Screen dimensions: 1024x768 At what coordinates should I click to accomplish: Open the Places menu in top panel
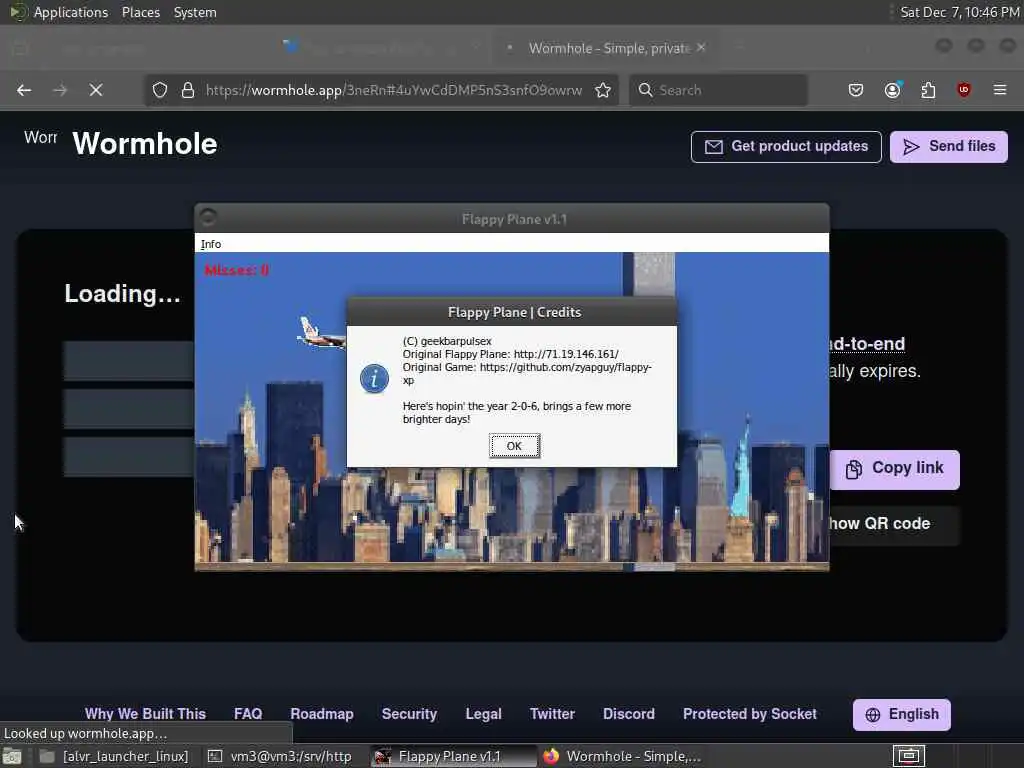point(141,12)
